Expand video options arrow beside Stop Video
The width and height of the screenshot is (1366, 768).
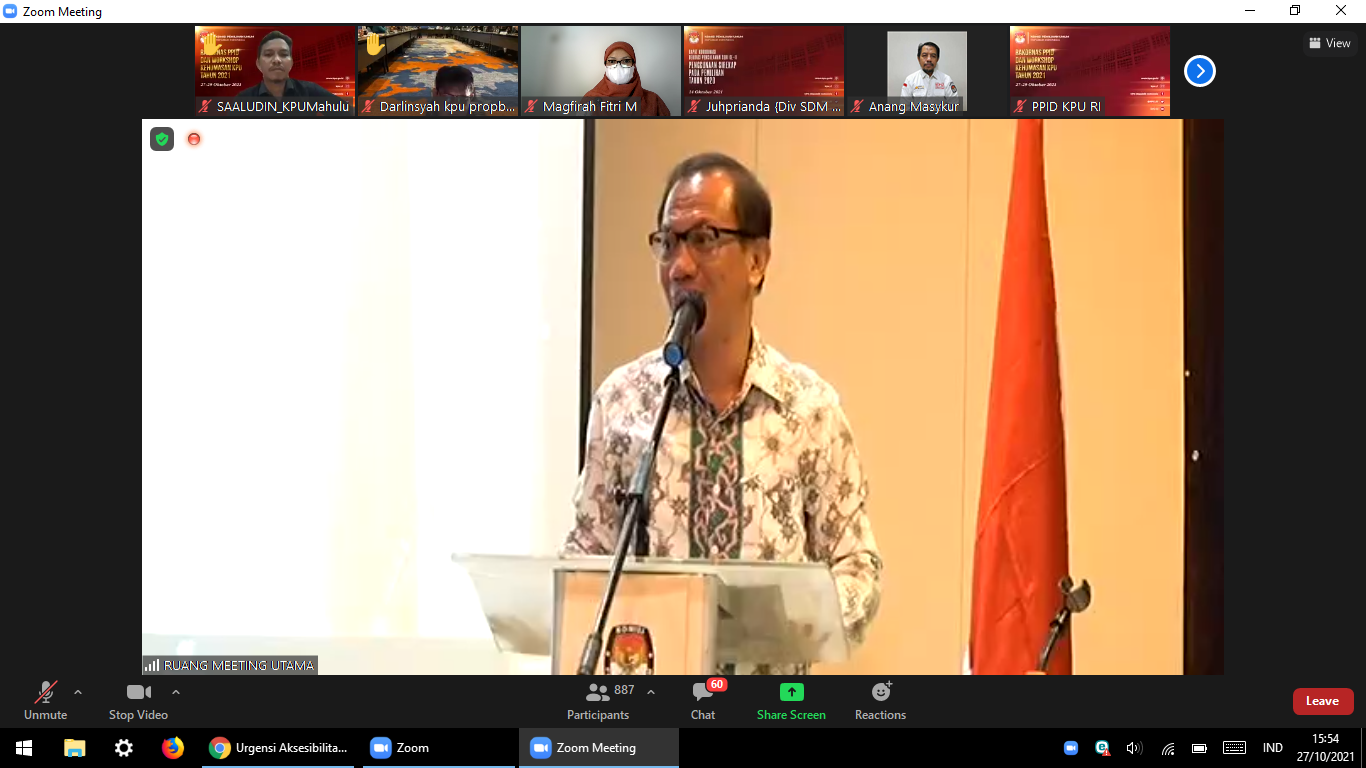[176, 692]
